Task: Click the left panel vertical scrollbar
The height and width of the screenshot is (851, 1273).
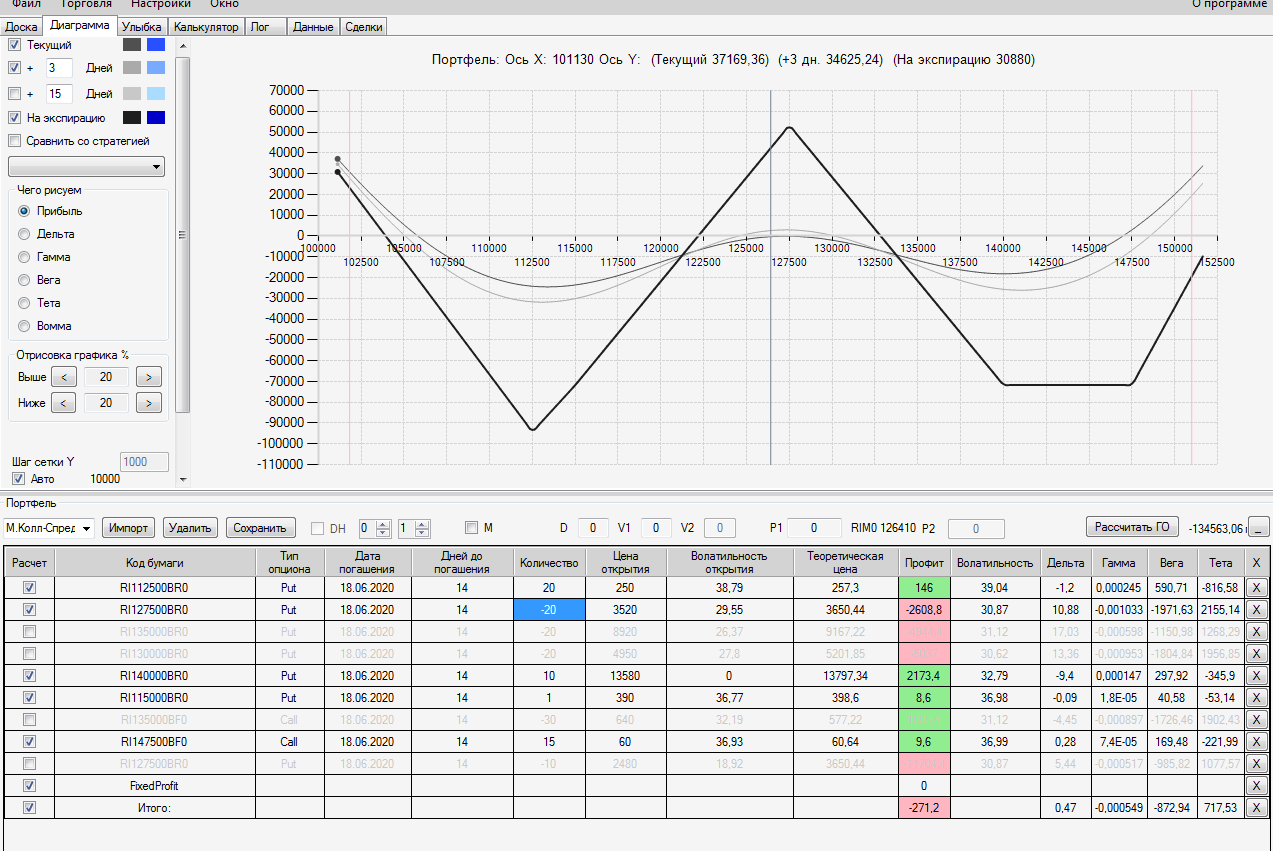Action: coord(182,235)
